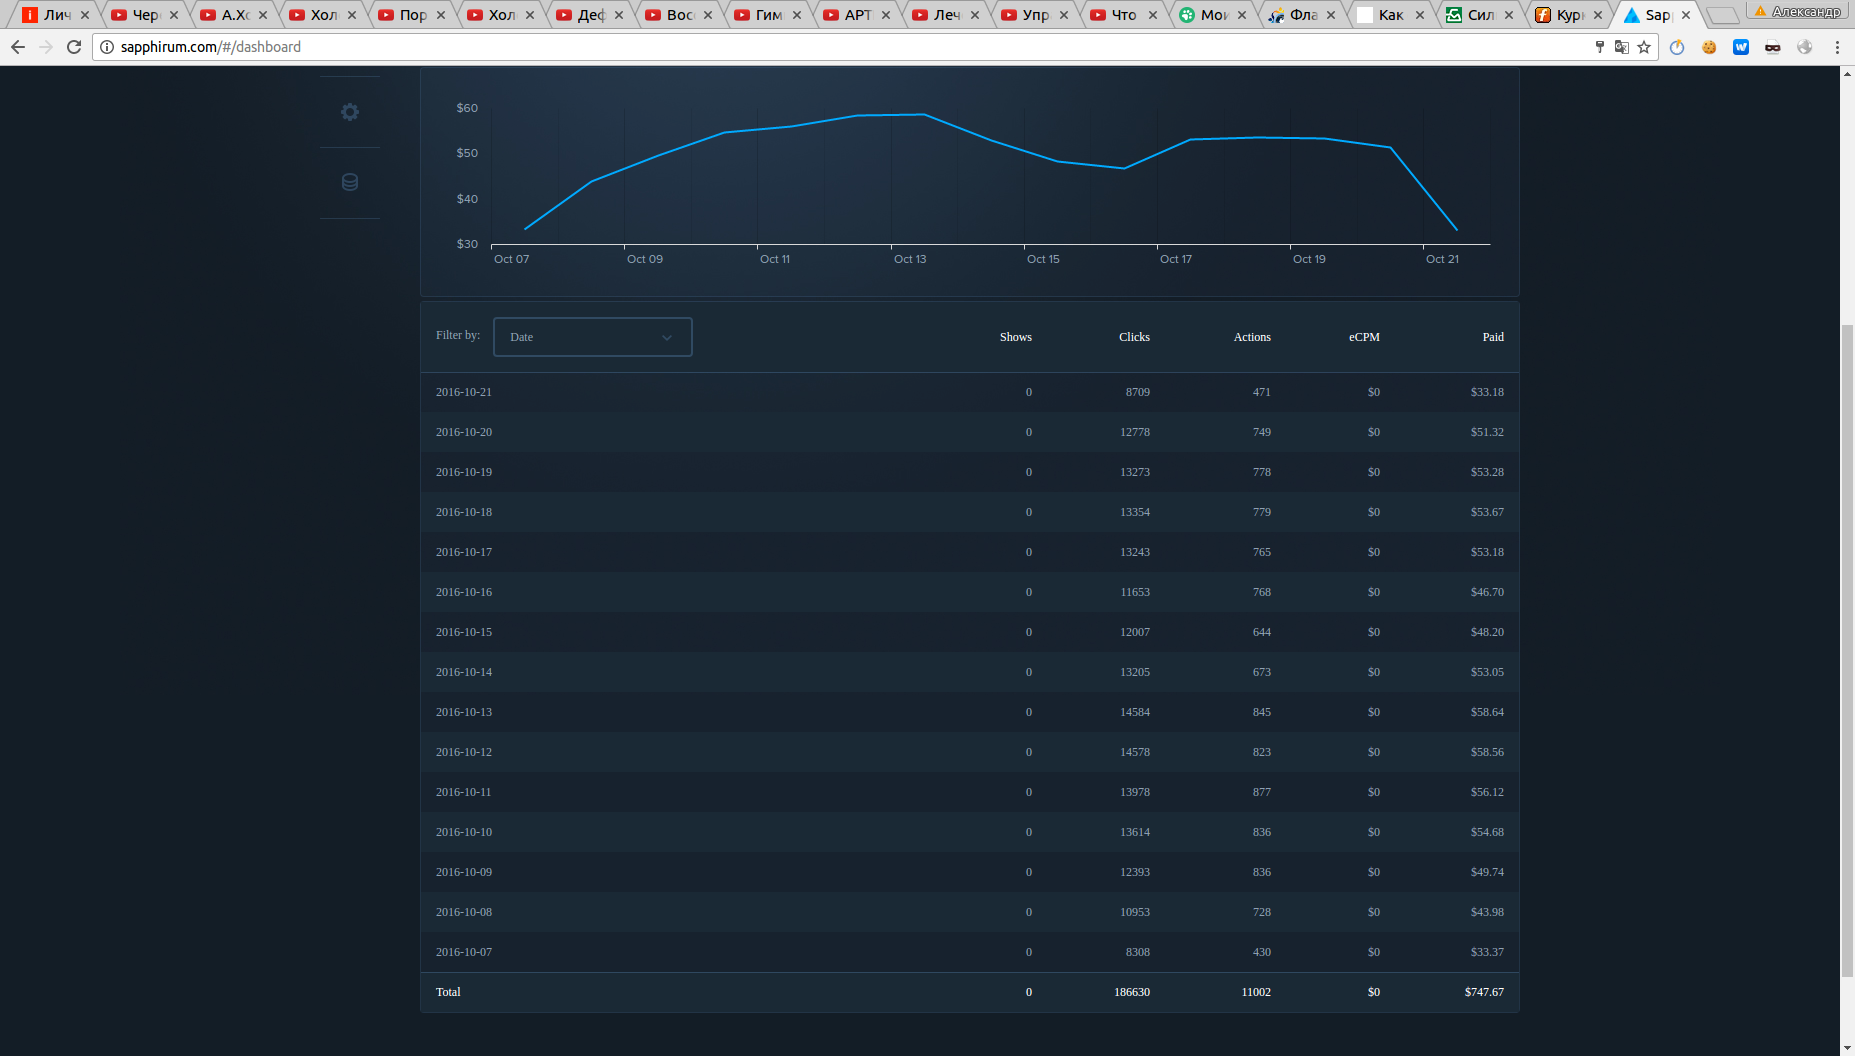Switch to the Сил tab

pos(1480,15)
